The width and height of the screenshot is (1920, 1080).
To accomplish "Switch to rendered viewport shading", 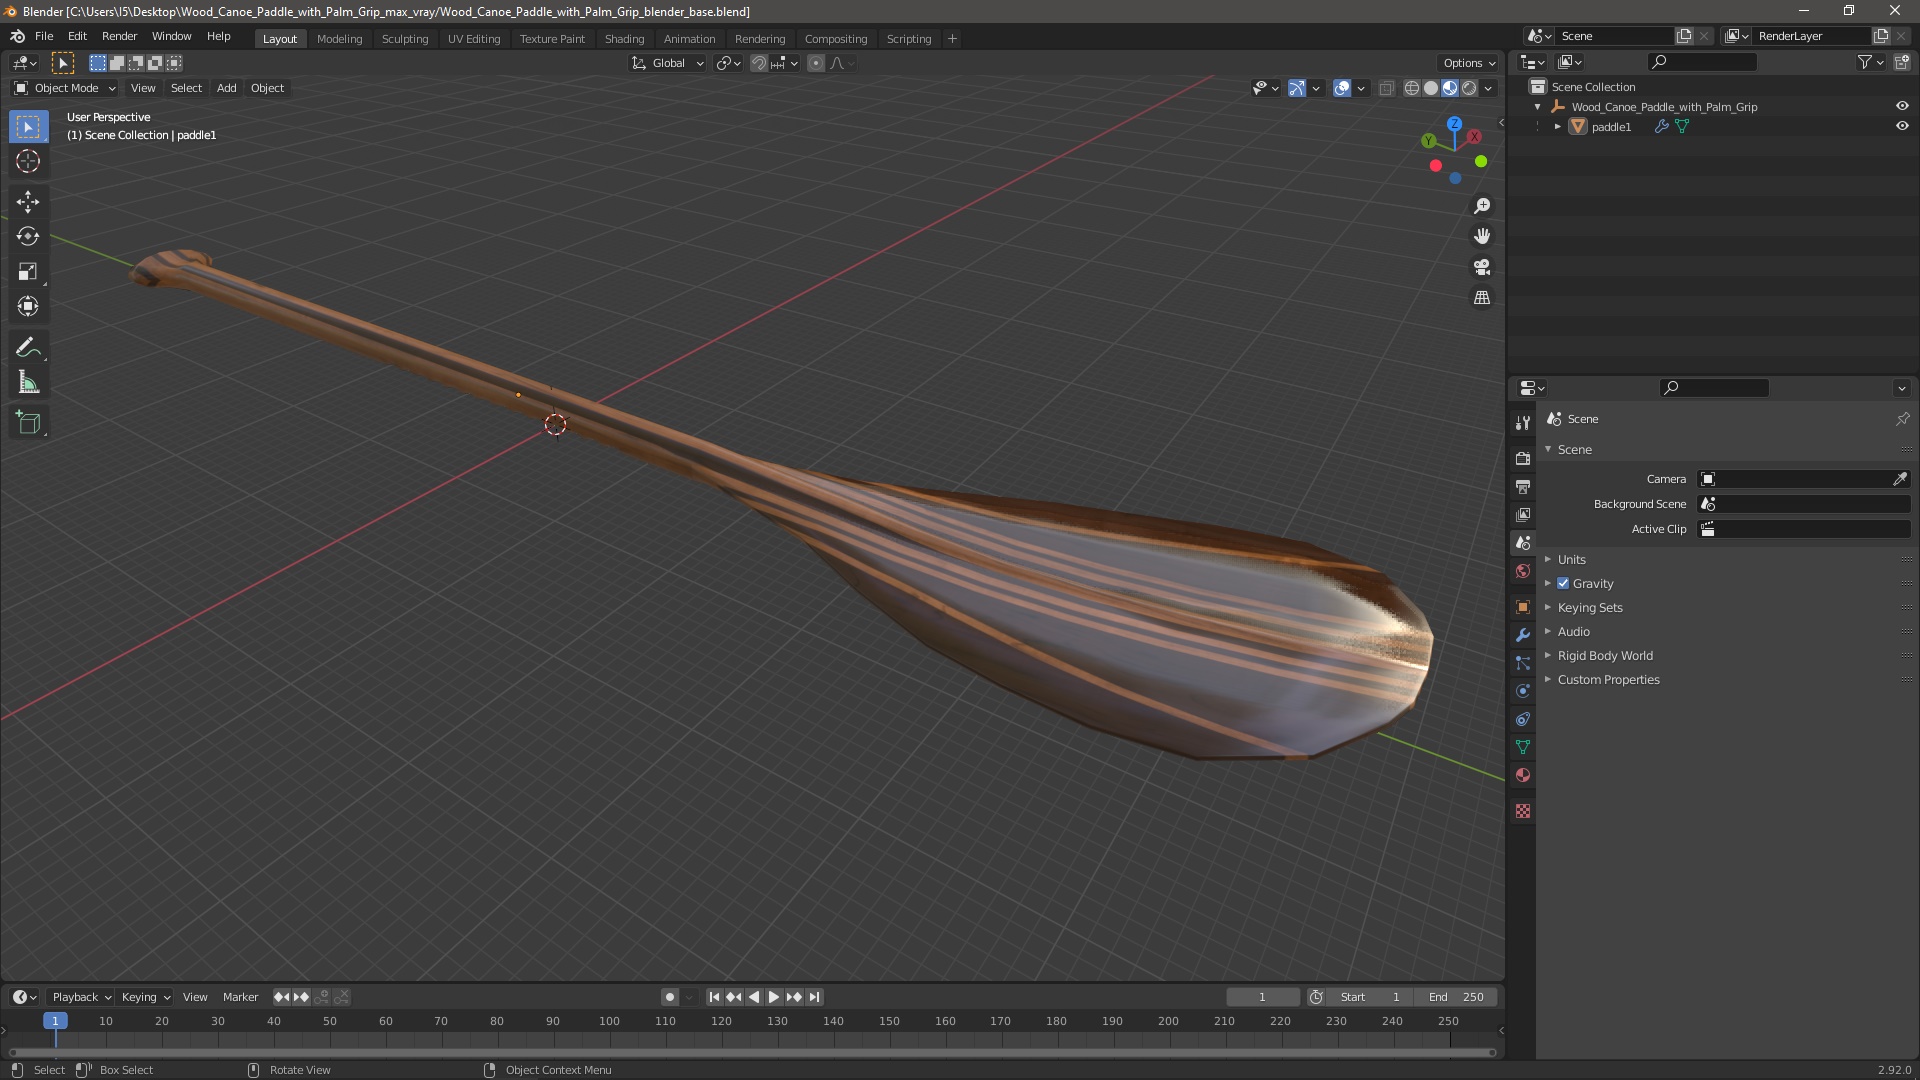I will tap(1469, 88).
